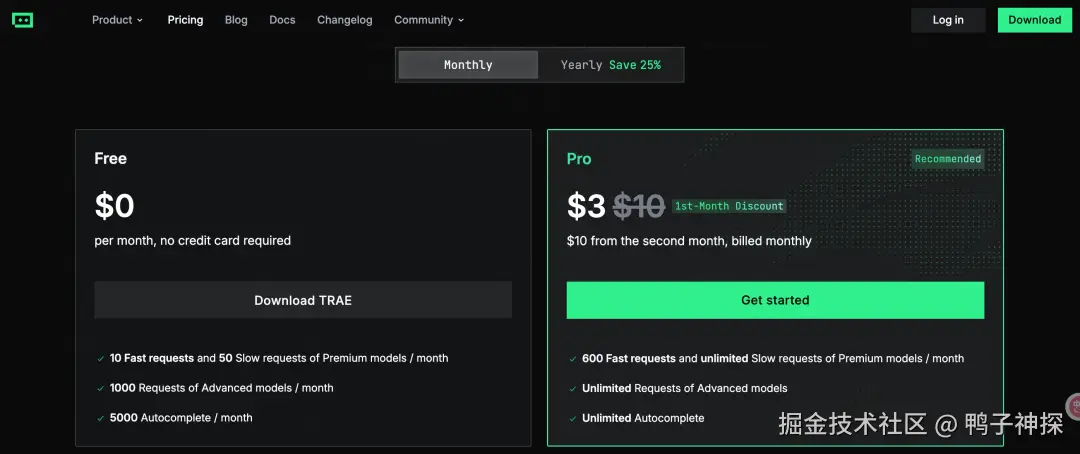Click the checkmark beside "Unlimited Autocomplete"
Screen dimensions: 1080x454
point(572,418)
